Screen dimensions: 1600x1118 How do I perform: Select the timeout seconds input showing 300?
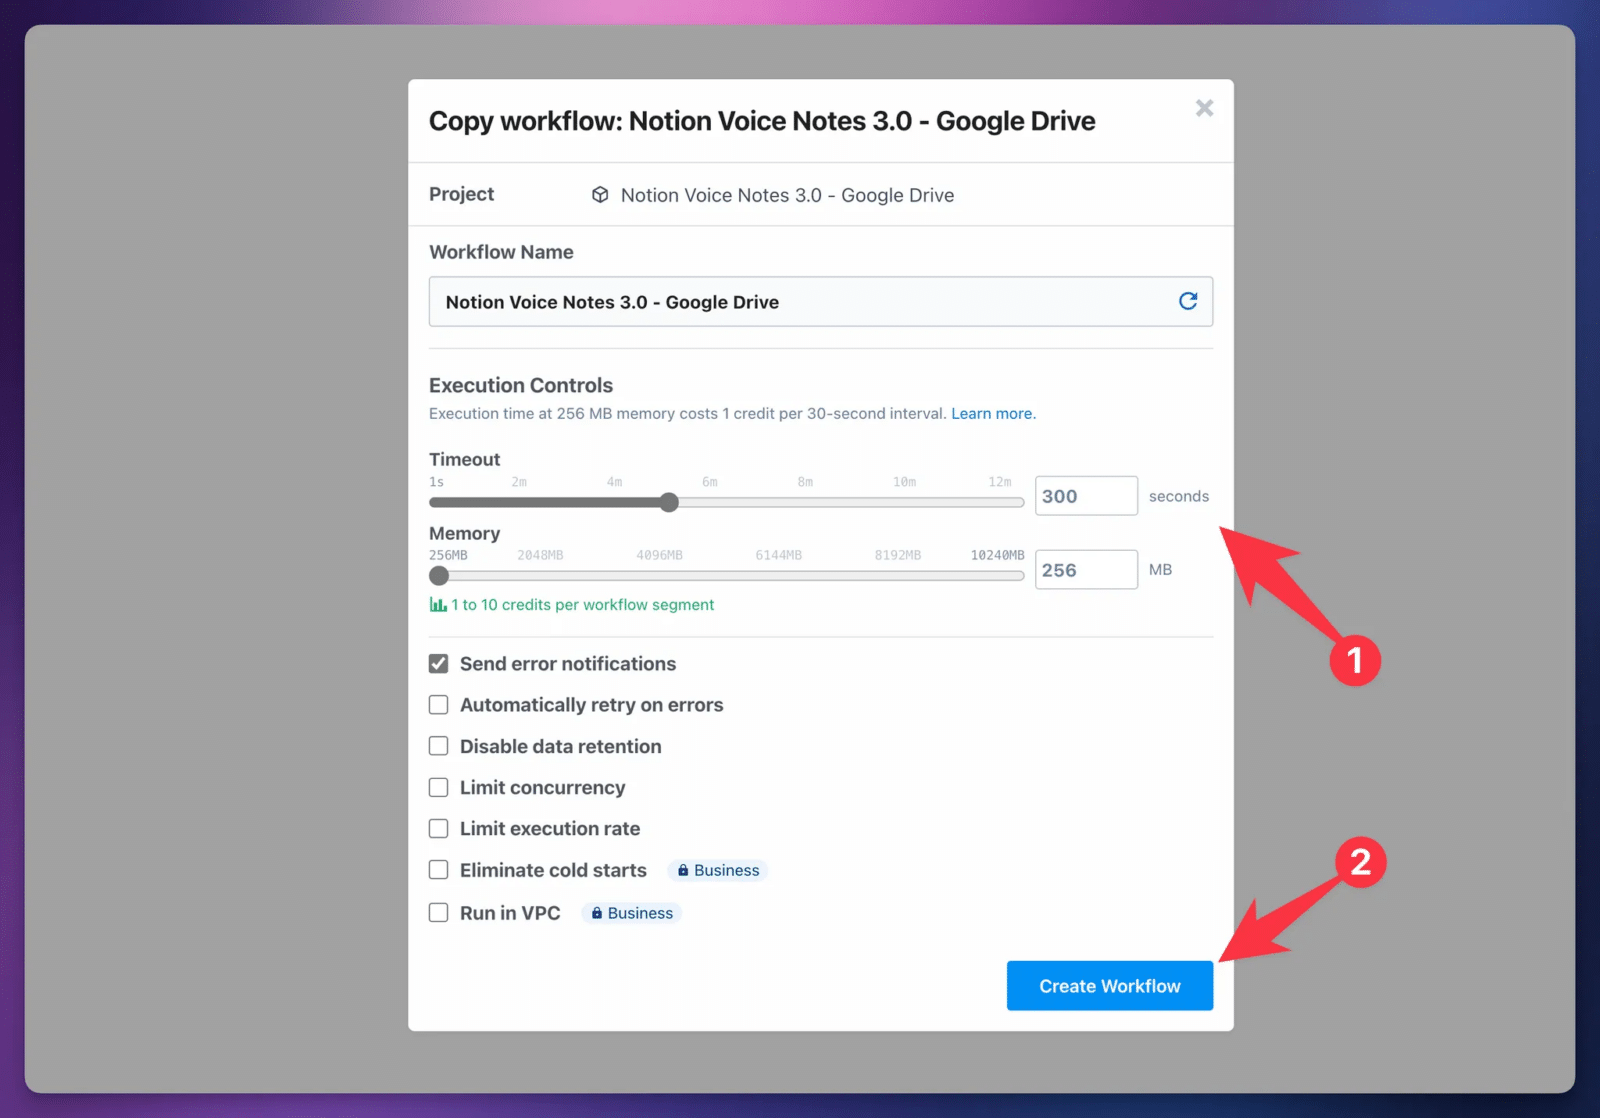1086,495
